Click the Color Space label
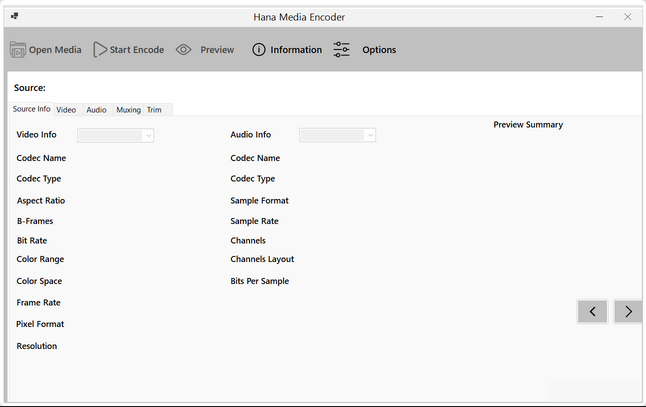This screenshot has height=407, width=646. (39, 281)
